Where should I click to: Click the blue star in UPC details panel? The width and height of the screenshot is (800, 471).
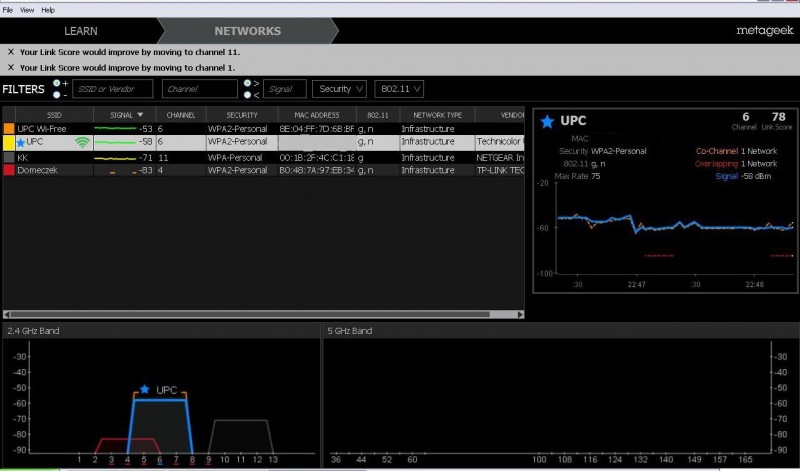coord(547,122)
